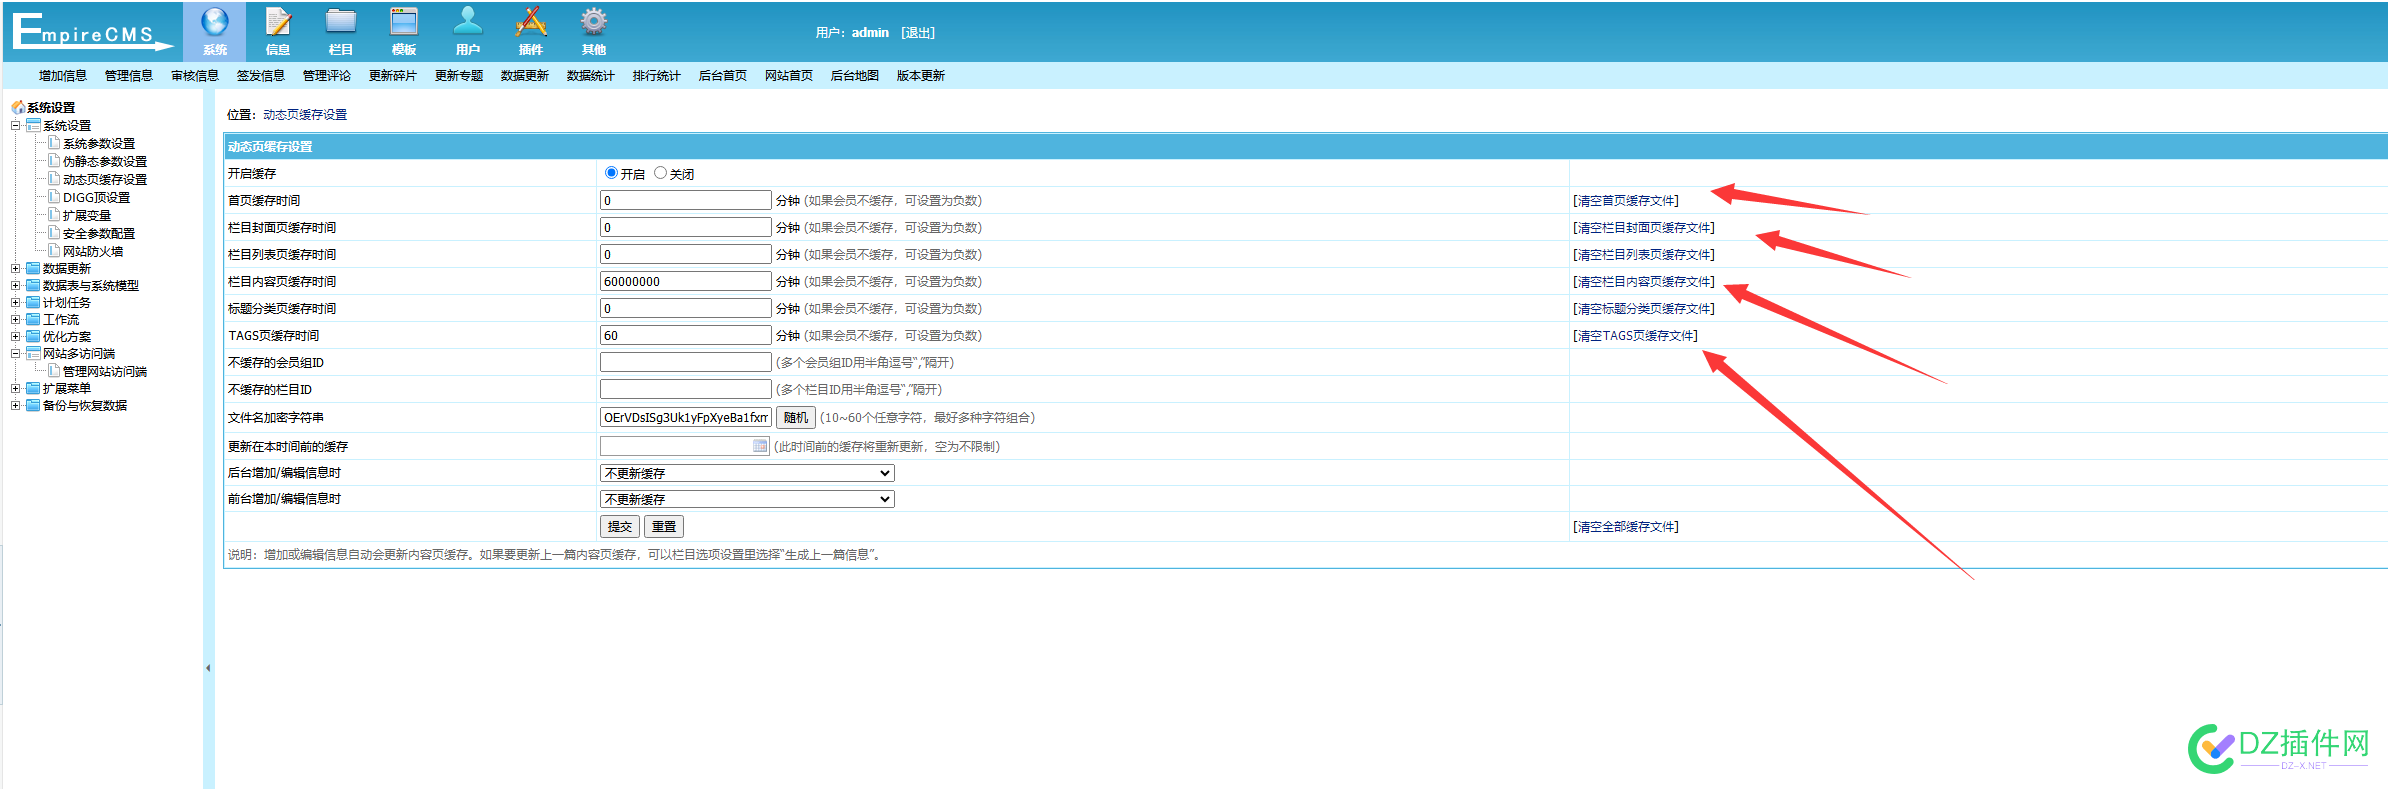This screenshot has width=2388, height=789.
Task: Open the 插件 tools icon module
Action: tap(530, 22)
